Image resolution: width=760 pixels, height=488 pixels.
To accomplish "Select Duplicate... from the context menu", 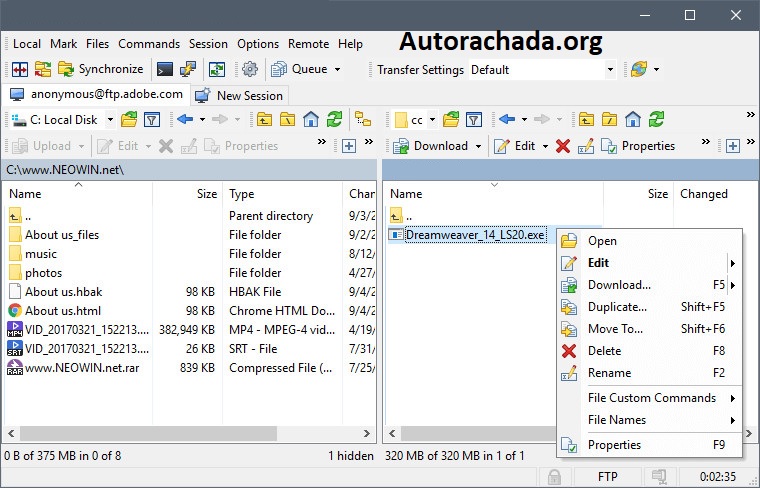I will pos(617,307).
